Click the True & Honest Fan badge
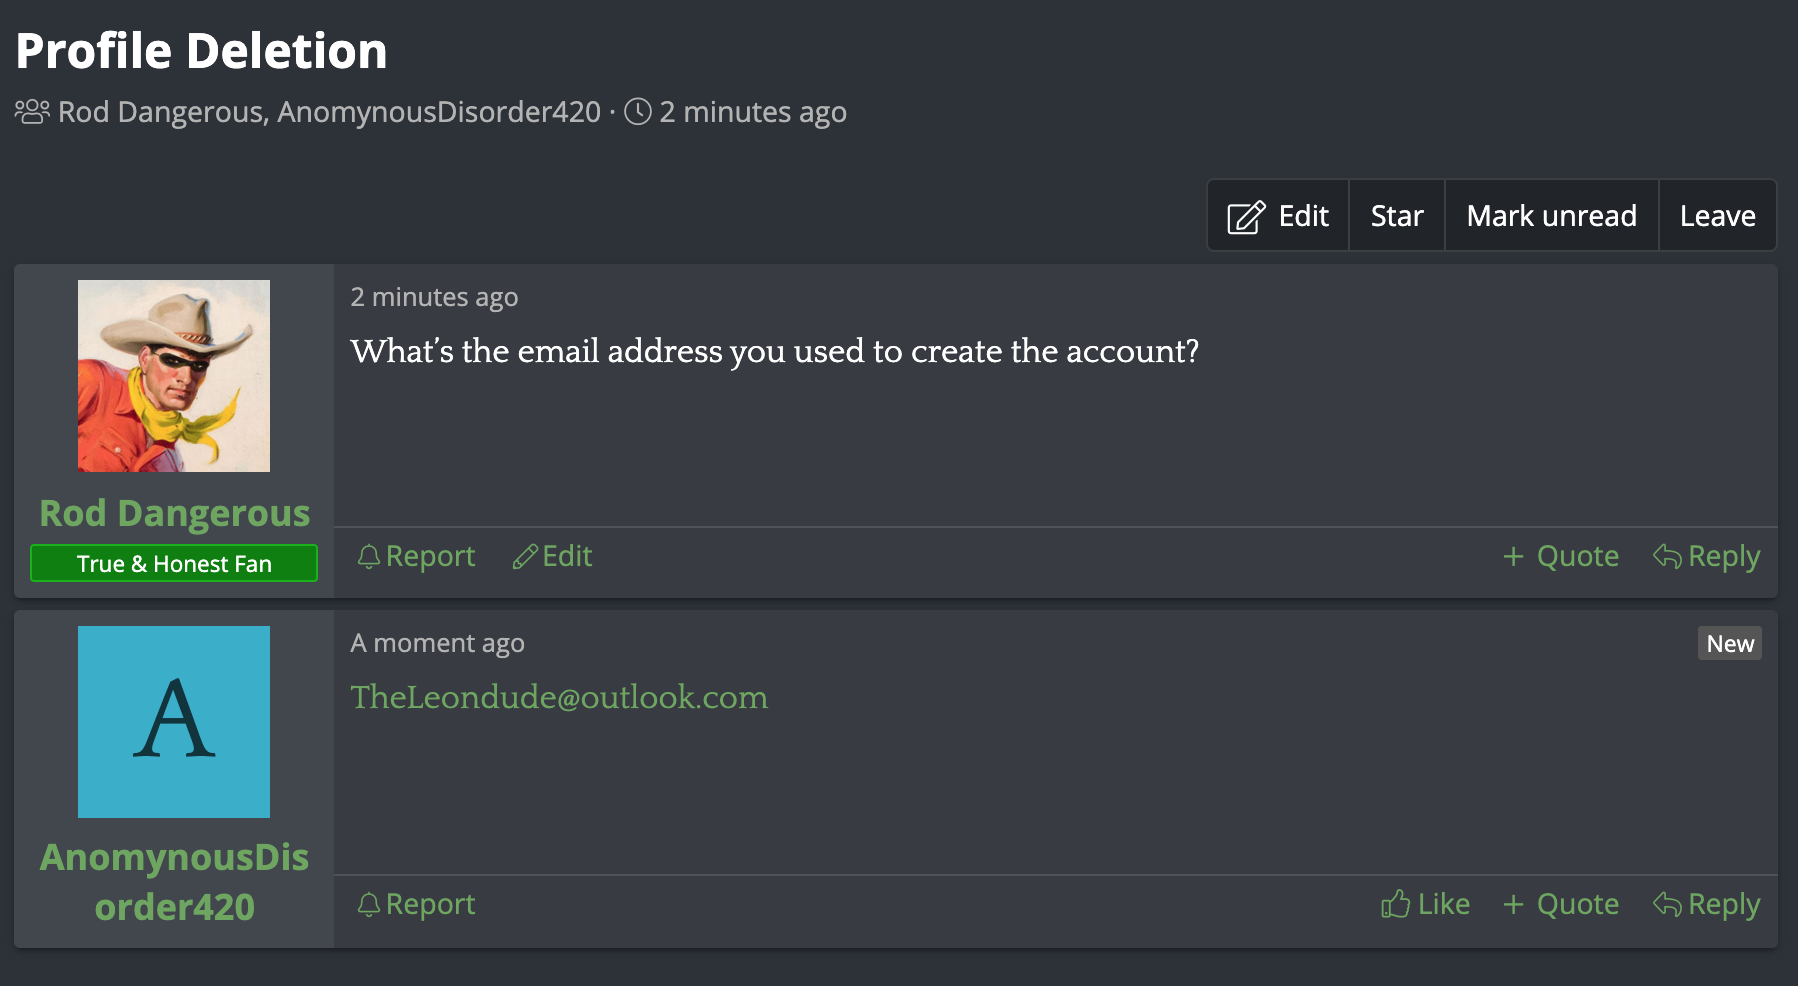This screenshot has height=986, width=1798. point(174,563)
